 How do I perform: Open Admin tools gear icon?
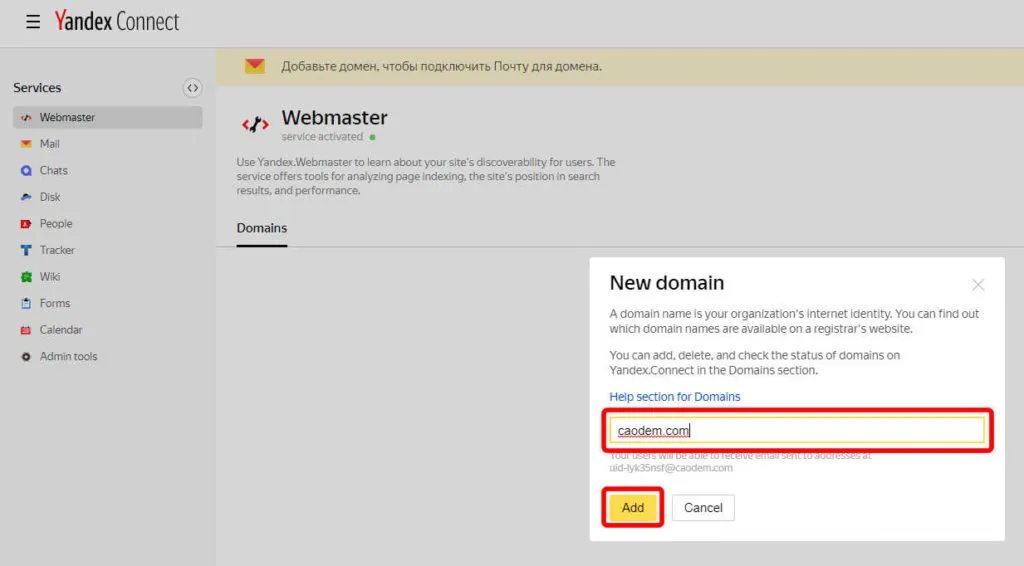point(27,357)
